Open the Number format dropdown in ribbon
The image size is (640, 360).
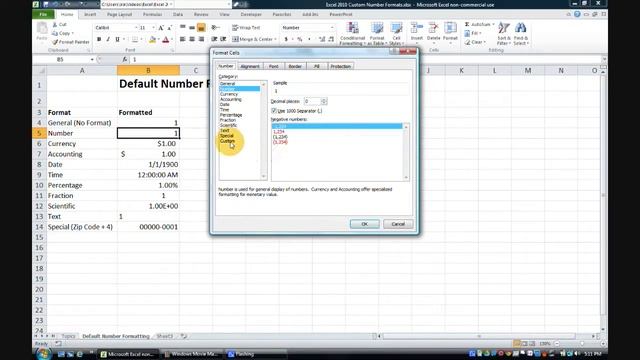point(332,28)
